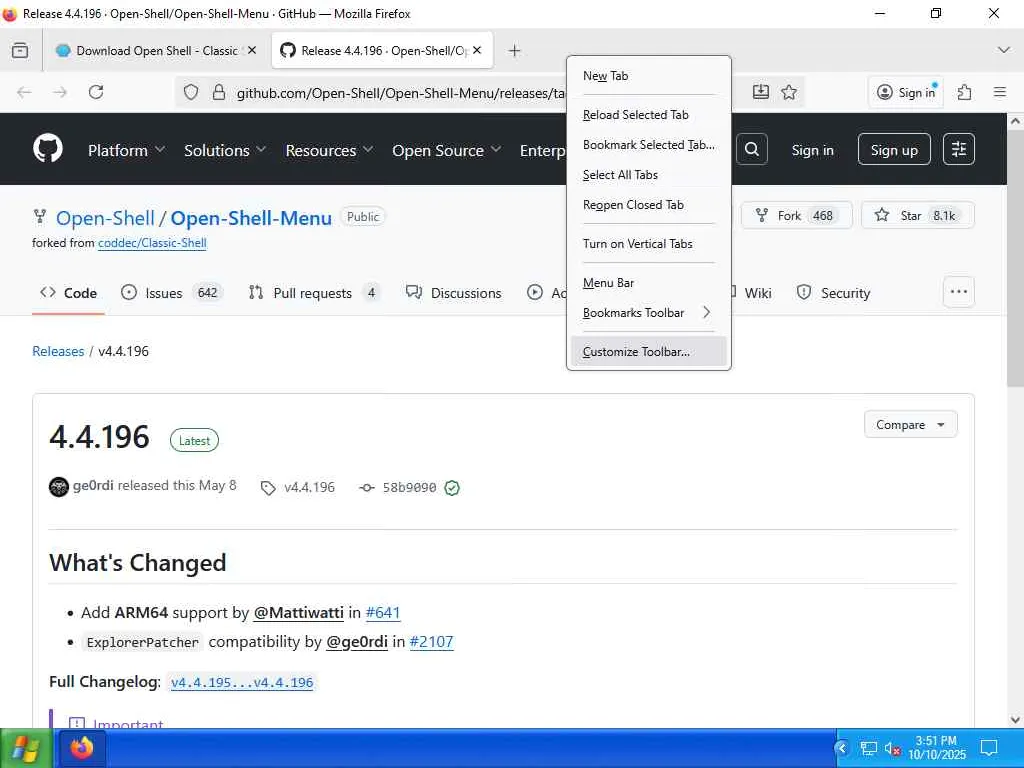The height and width of the screenshot is (768, 1024).
Task: Reload the page with the refresh icon
Action: click(96, 92)
